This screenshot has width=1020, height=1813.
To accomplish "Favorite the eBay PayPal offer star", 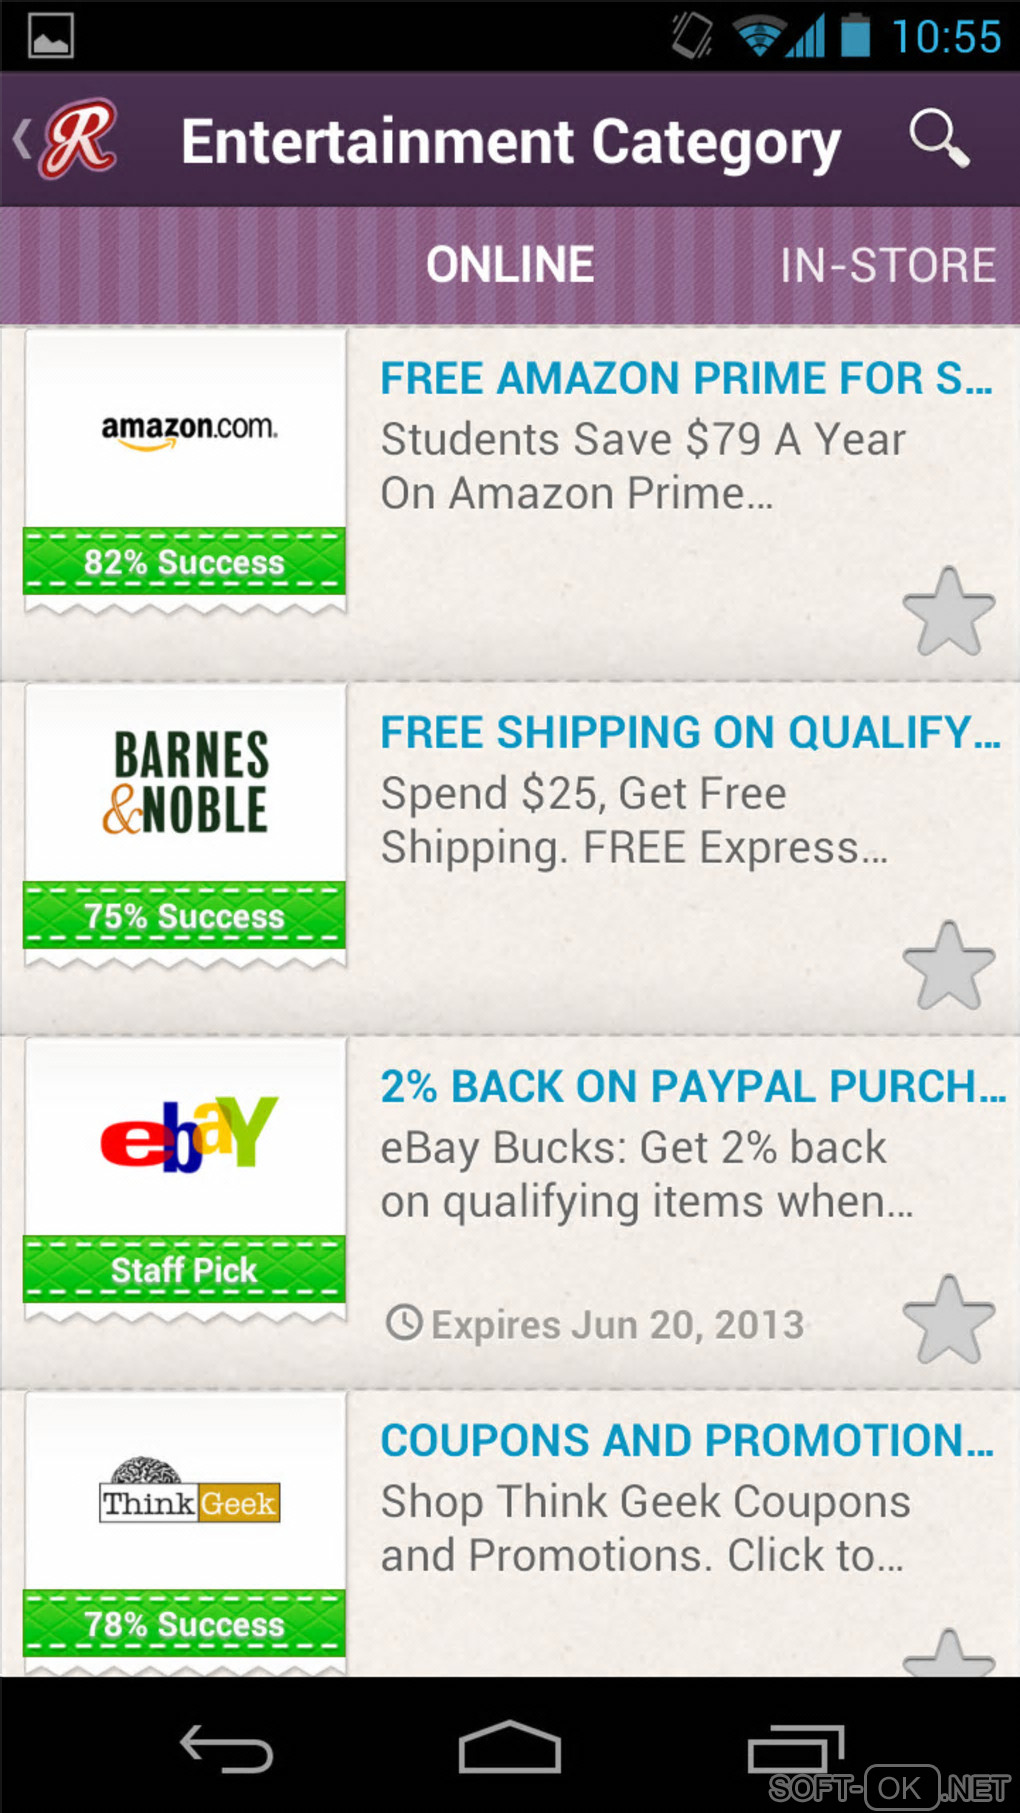I will click(x=948, y=1319).
